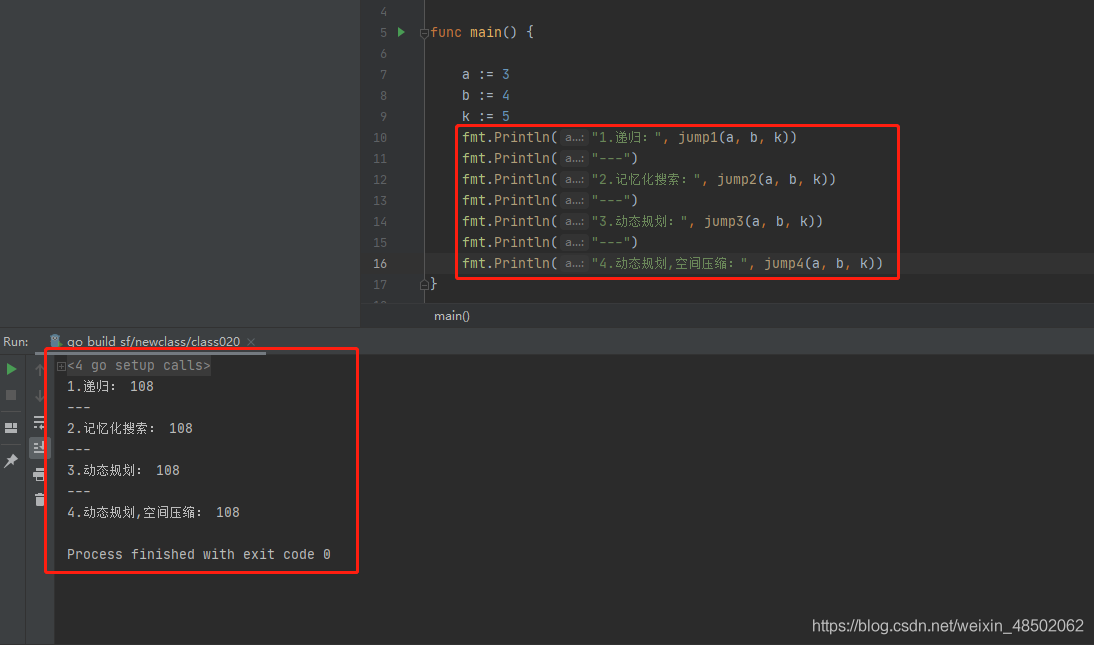Screen dimensions: 1094x645
Task: Click fmt.Println on line 12
Action: pos(506,179)
